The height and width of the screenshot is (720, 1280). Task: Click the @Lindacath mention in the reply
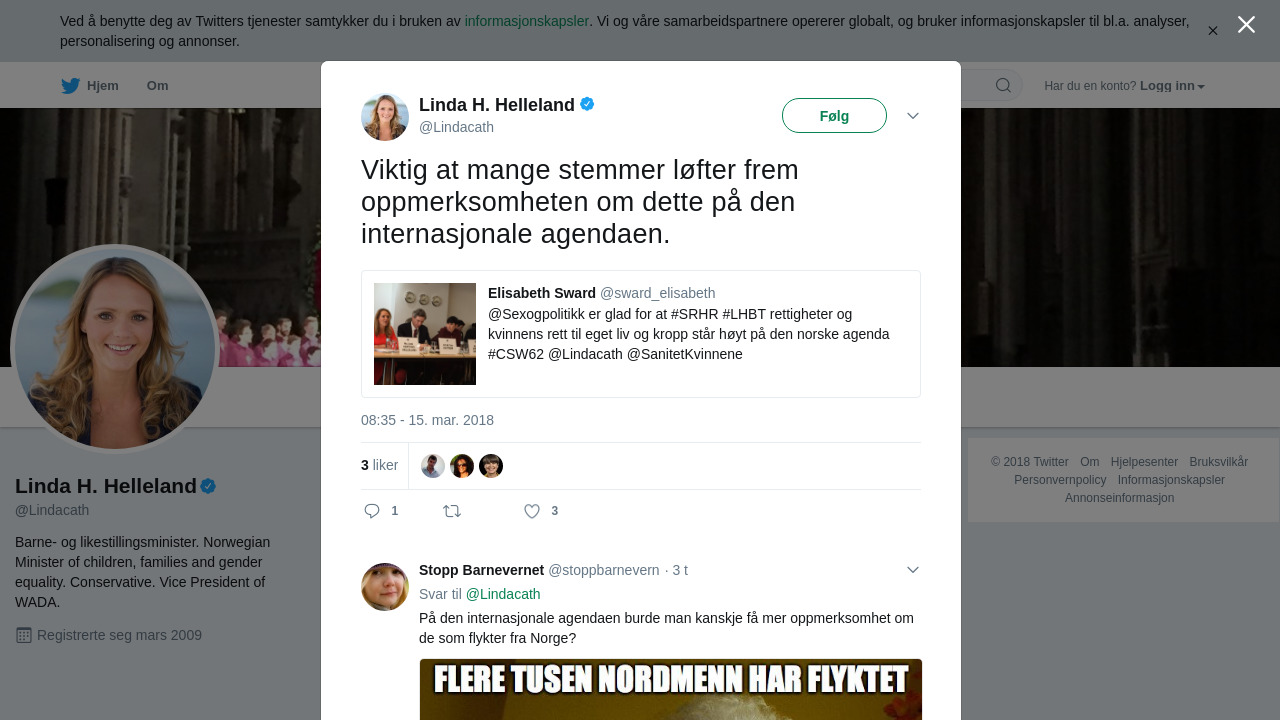503,594
